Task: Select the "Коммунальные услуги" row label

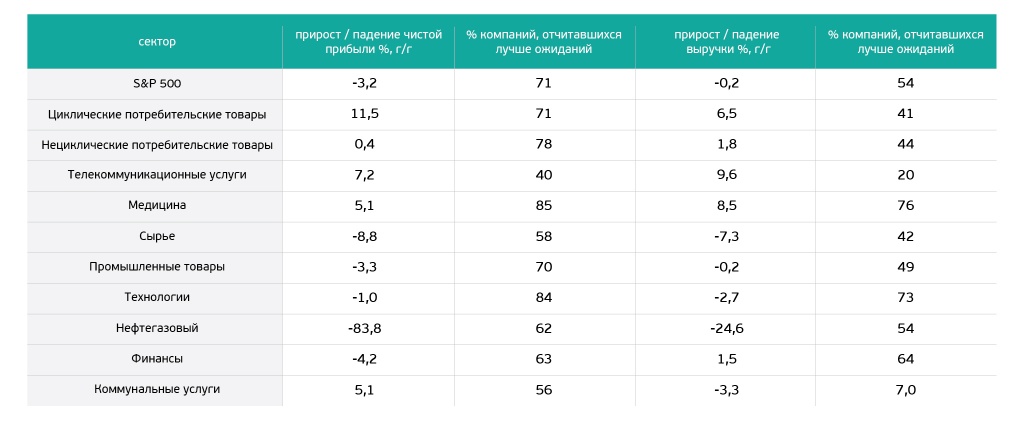Action: click(x=156, y=389)
